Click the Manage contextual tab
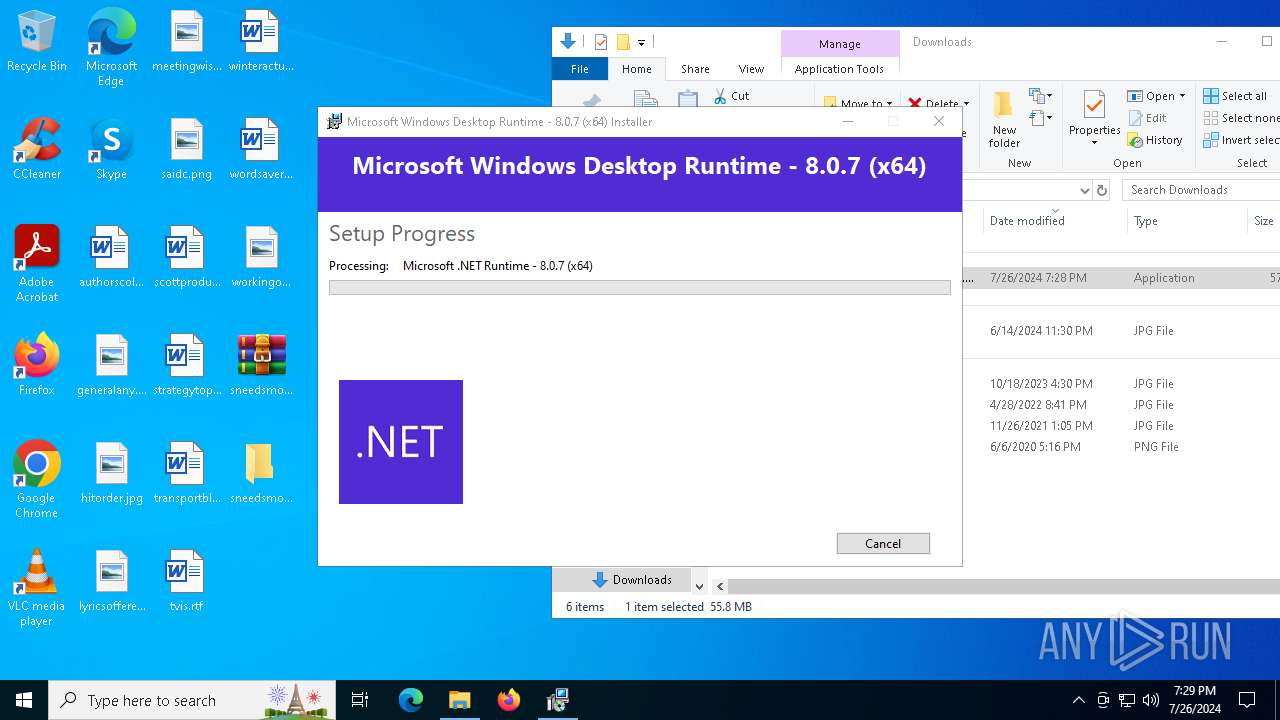The width and height of the screenshot is (1280, 720). pyautogui.click(x=840, y=44)
